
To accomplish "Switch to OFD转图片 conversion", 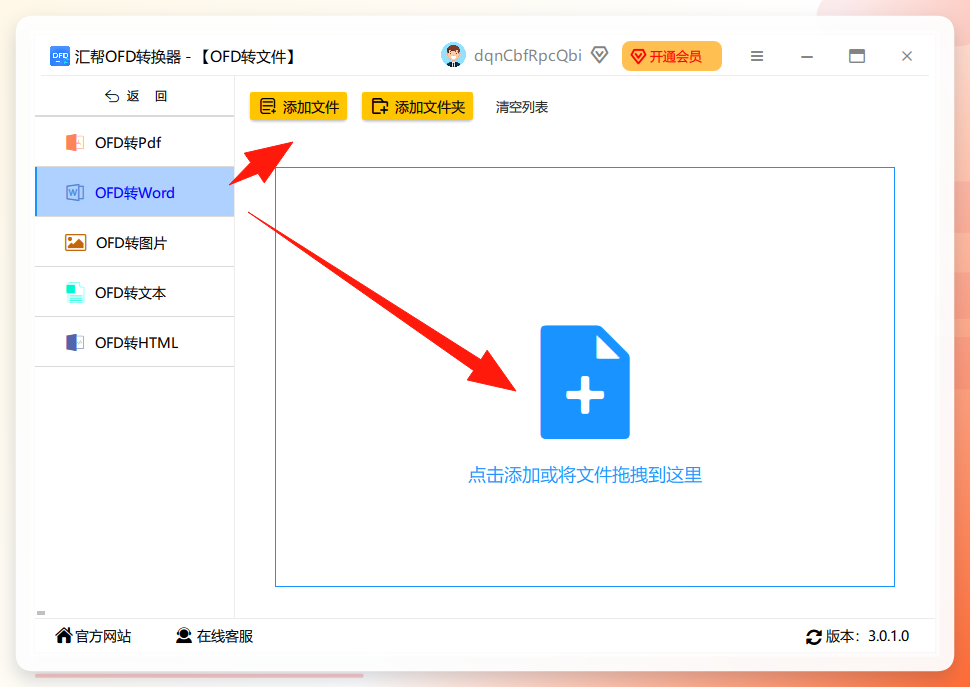I will pyautogui.click(x=134, y=242).
